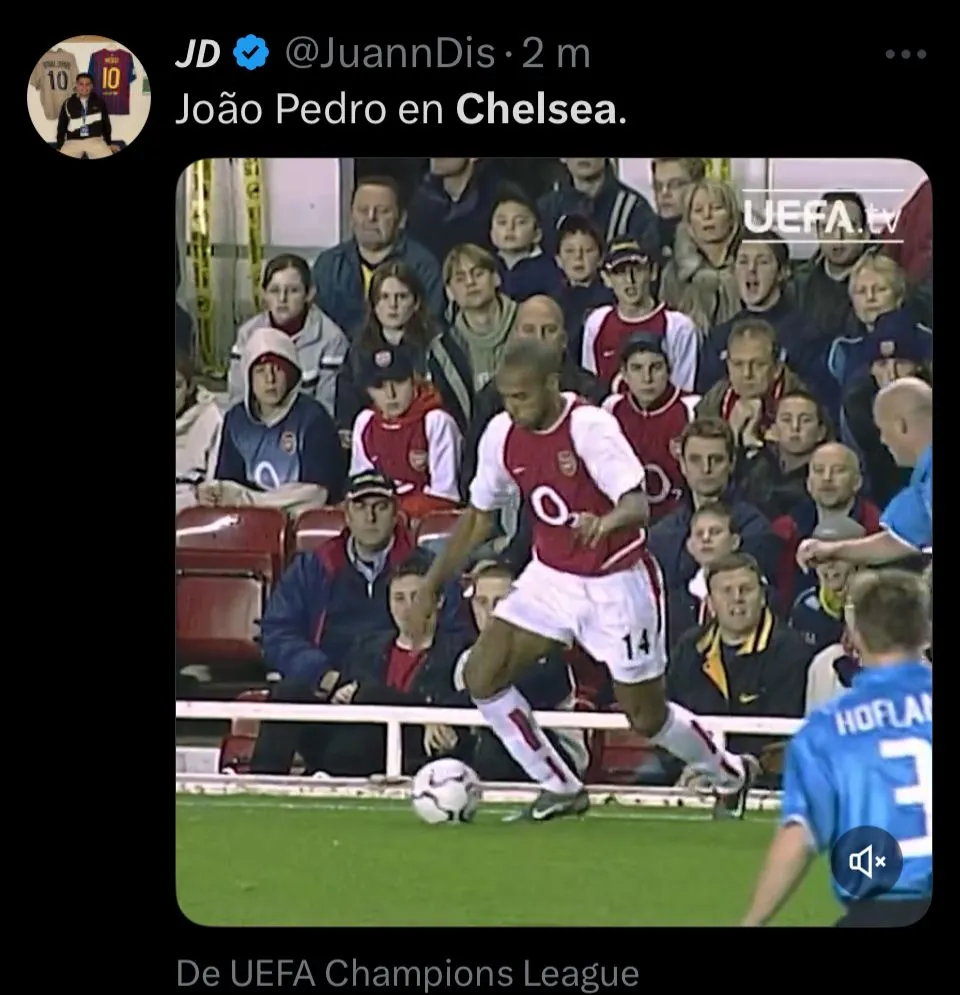Click the JD display name
The width and height of the screenshot is (960, 995).
tap(197, 53)
